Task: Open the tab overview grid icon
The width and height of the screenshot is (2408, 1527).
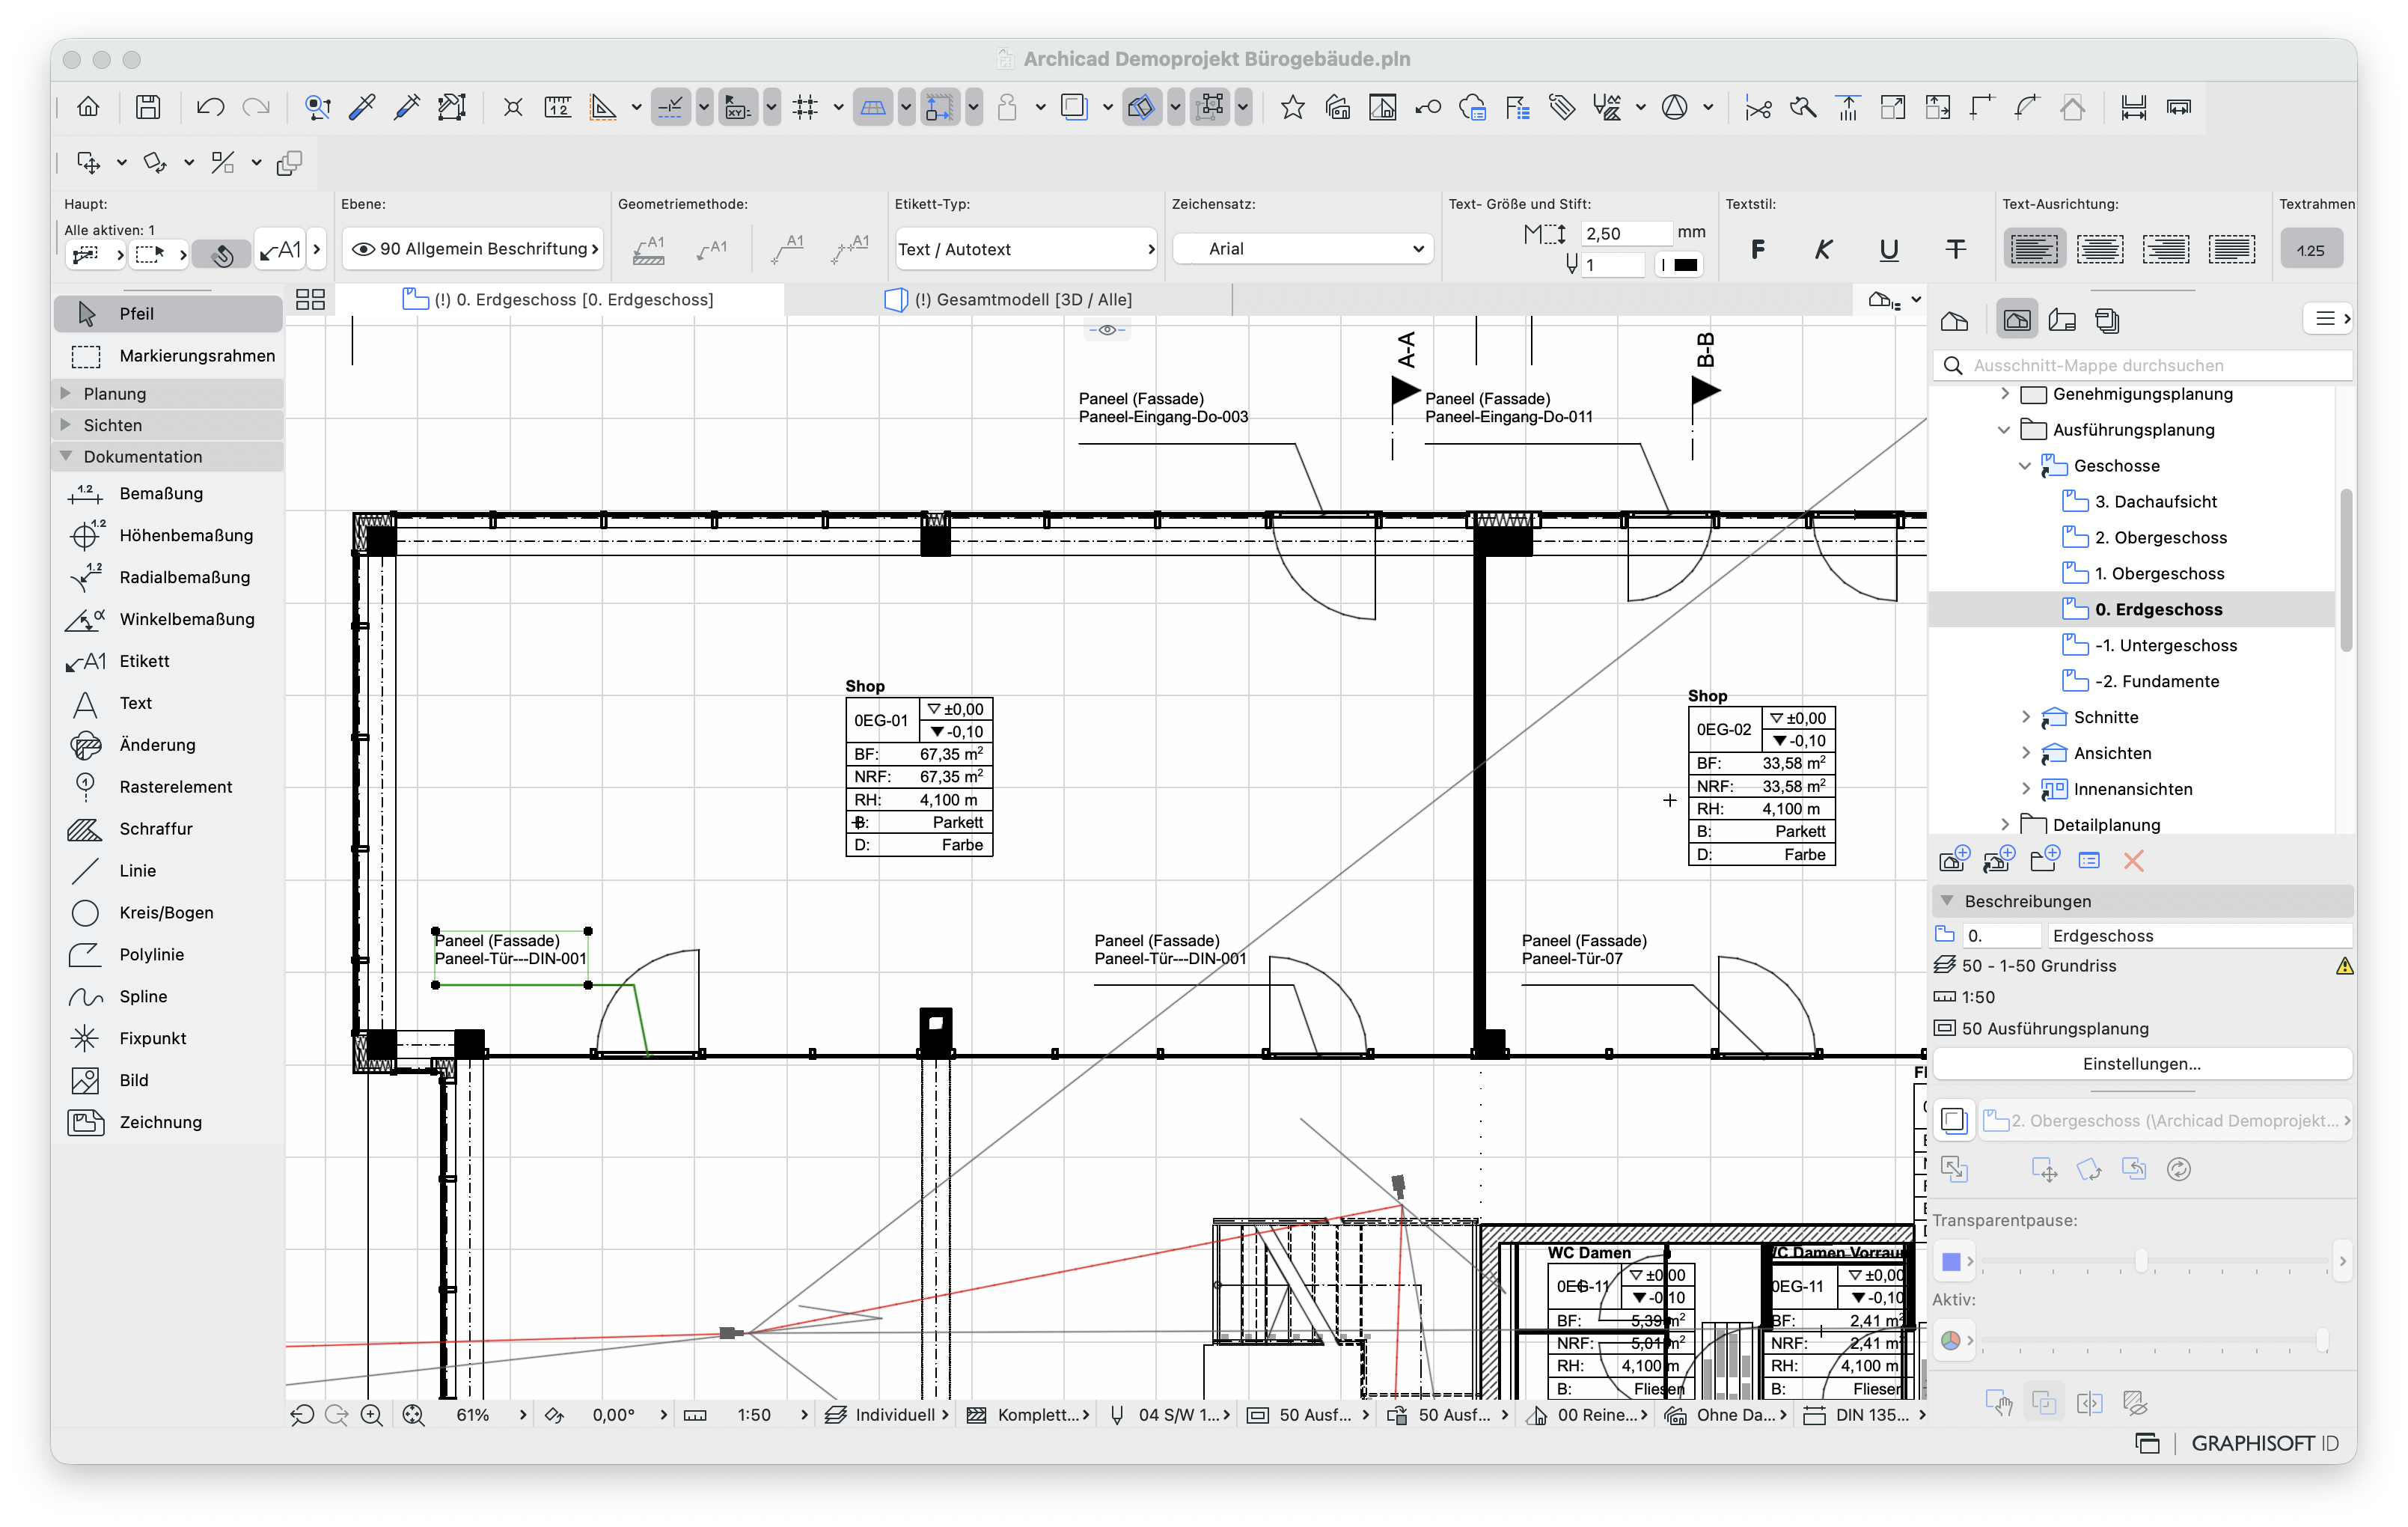Action: click(310, 300)
